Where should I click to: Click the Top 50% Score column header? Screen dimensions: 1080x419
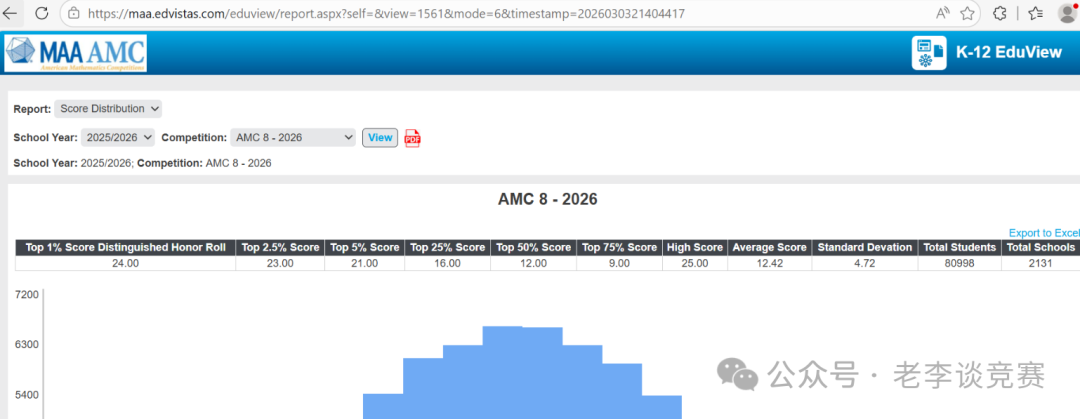coord(534,247)
